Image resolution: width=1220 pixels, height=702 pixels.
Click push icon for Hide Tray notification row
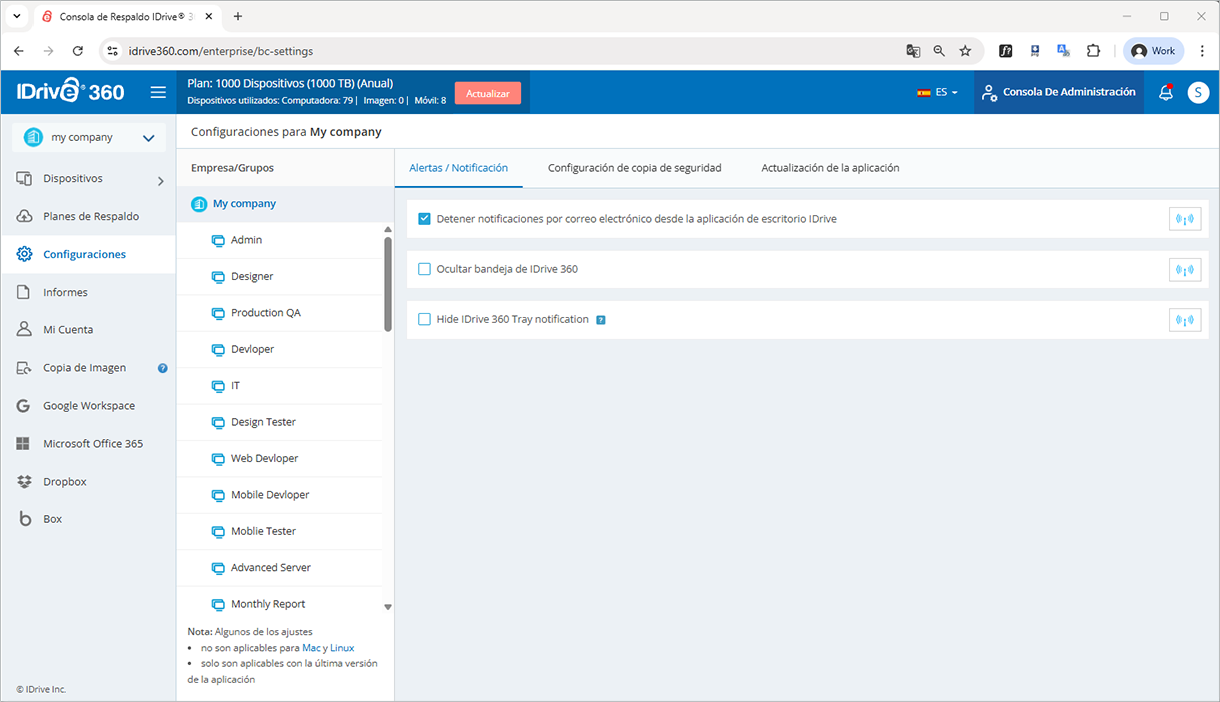pos(1184,320)
